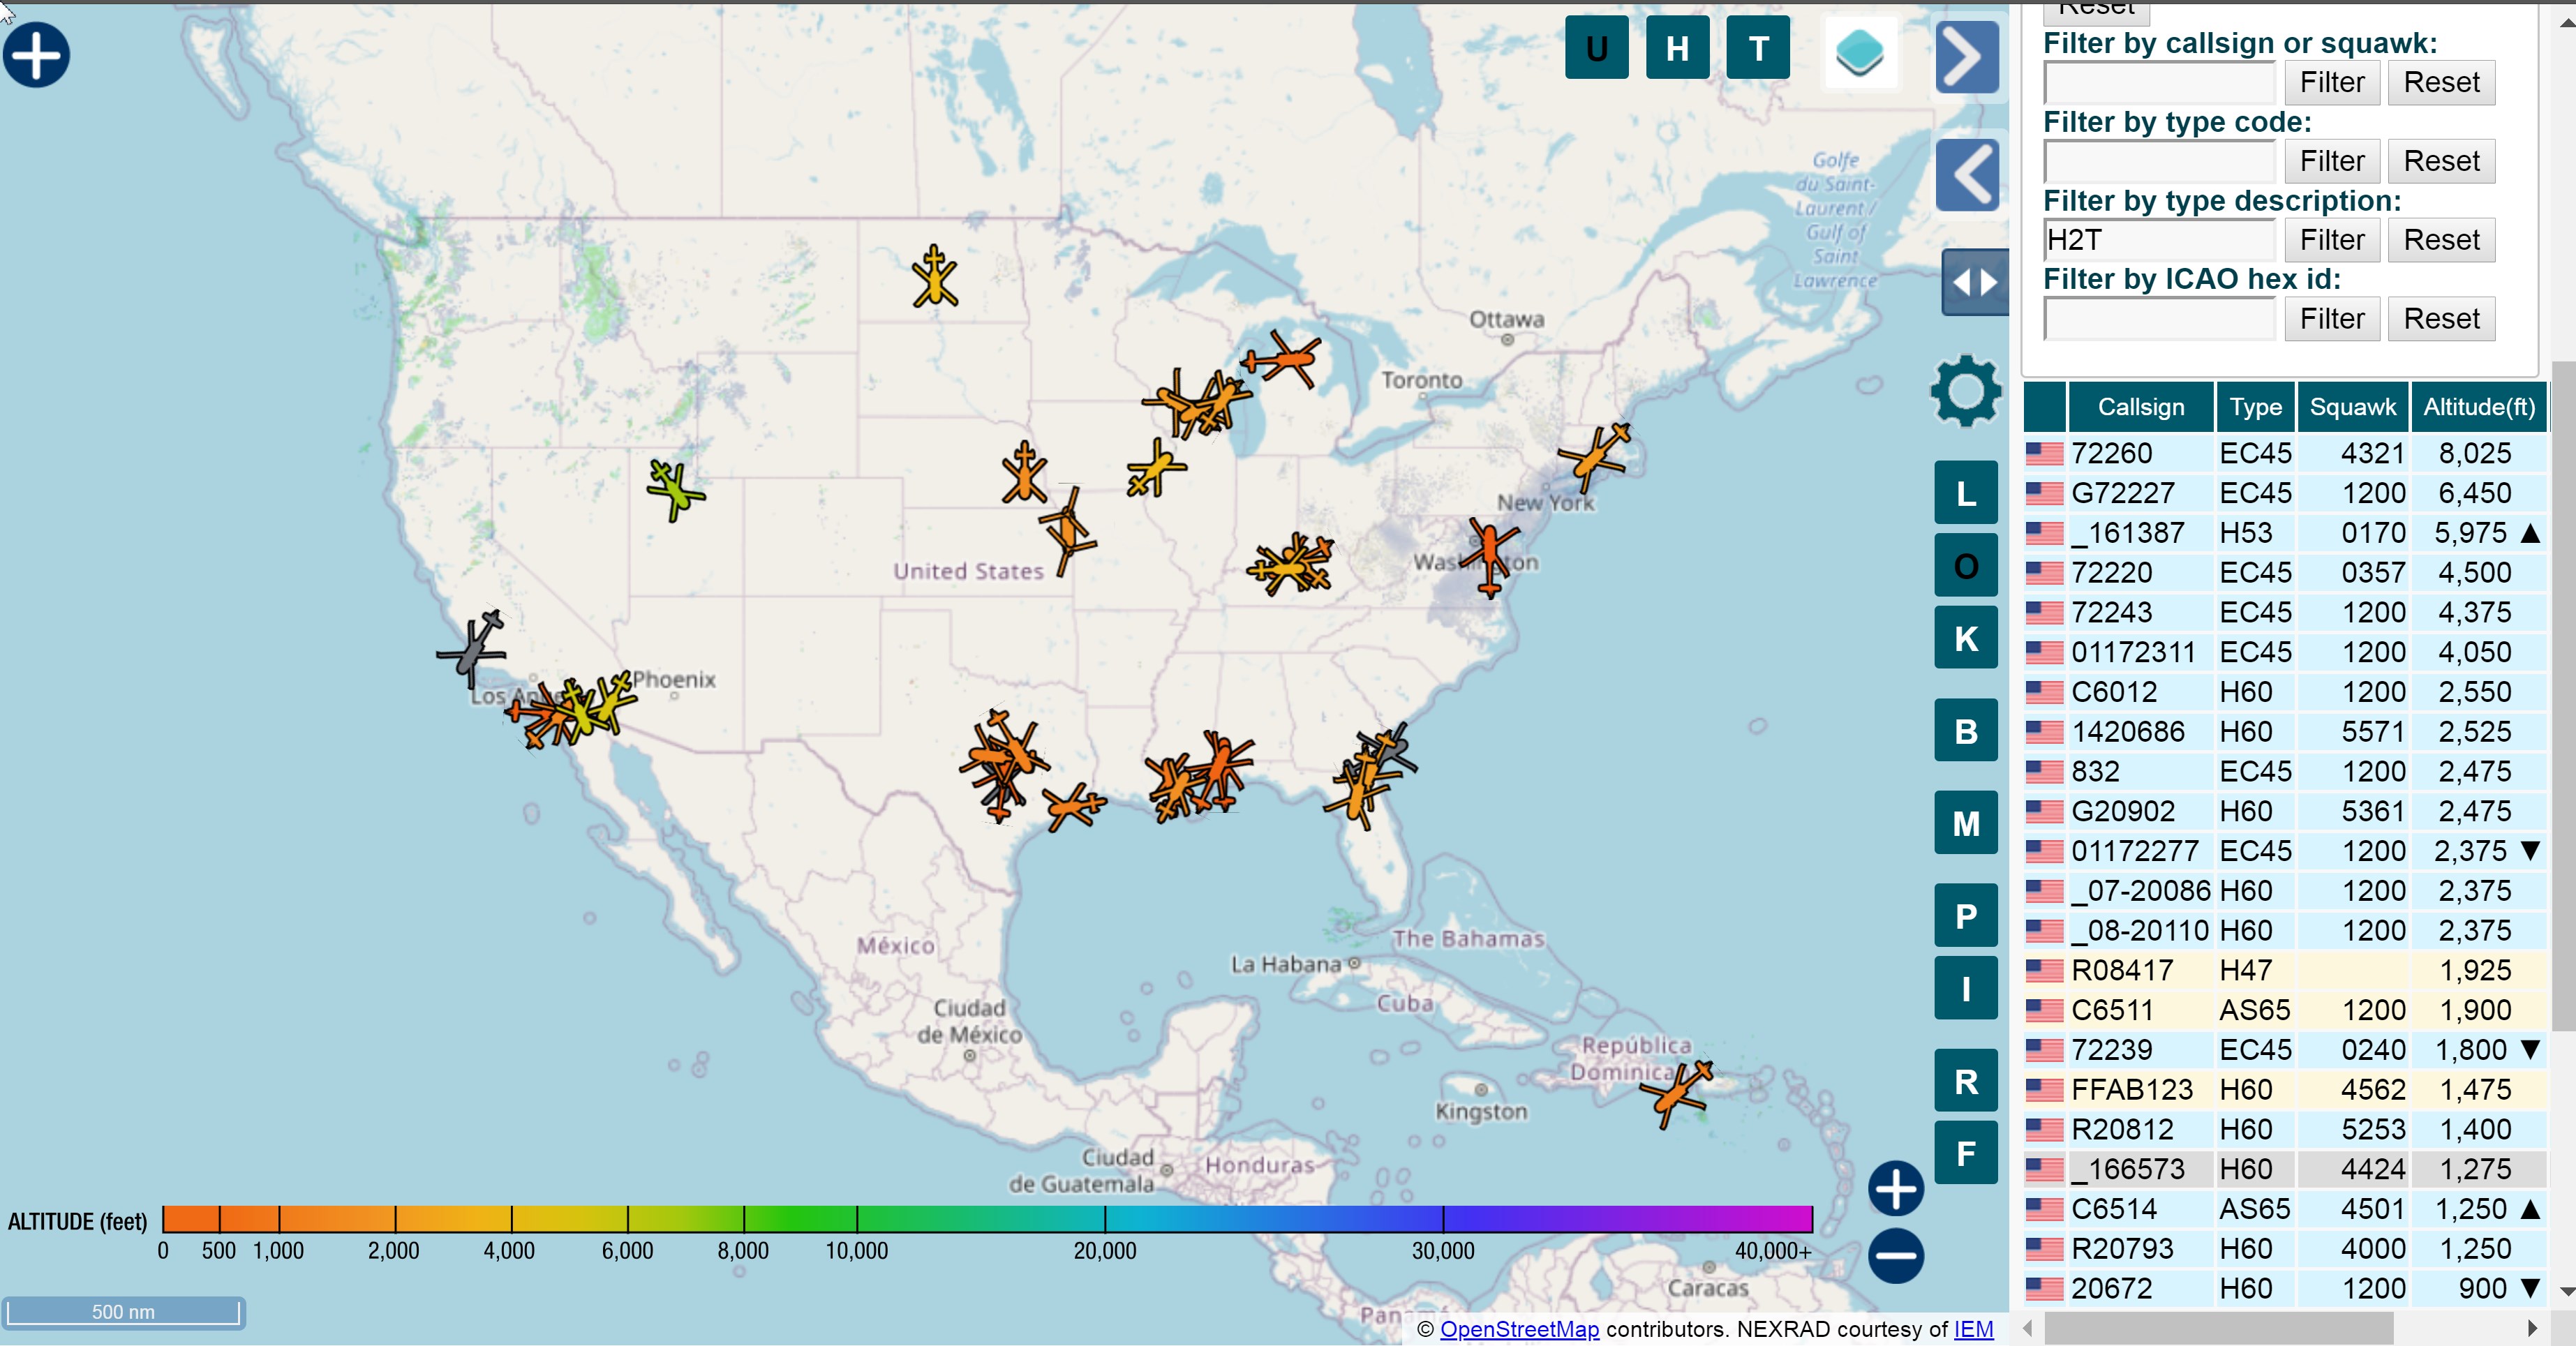The width and height of the screenshot is (2576, 1346).
Task: Click the yellow helicopter icon over North Dakota
Action: (x=935, y=277)
